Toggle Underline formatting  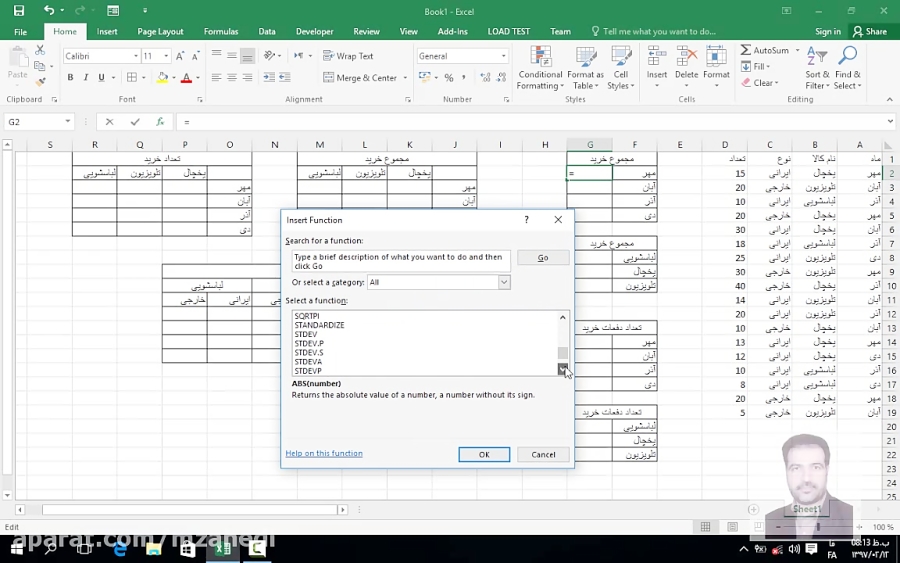[101, 77]
